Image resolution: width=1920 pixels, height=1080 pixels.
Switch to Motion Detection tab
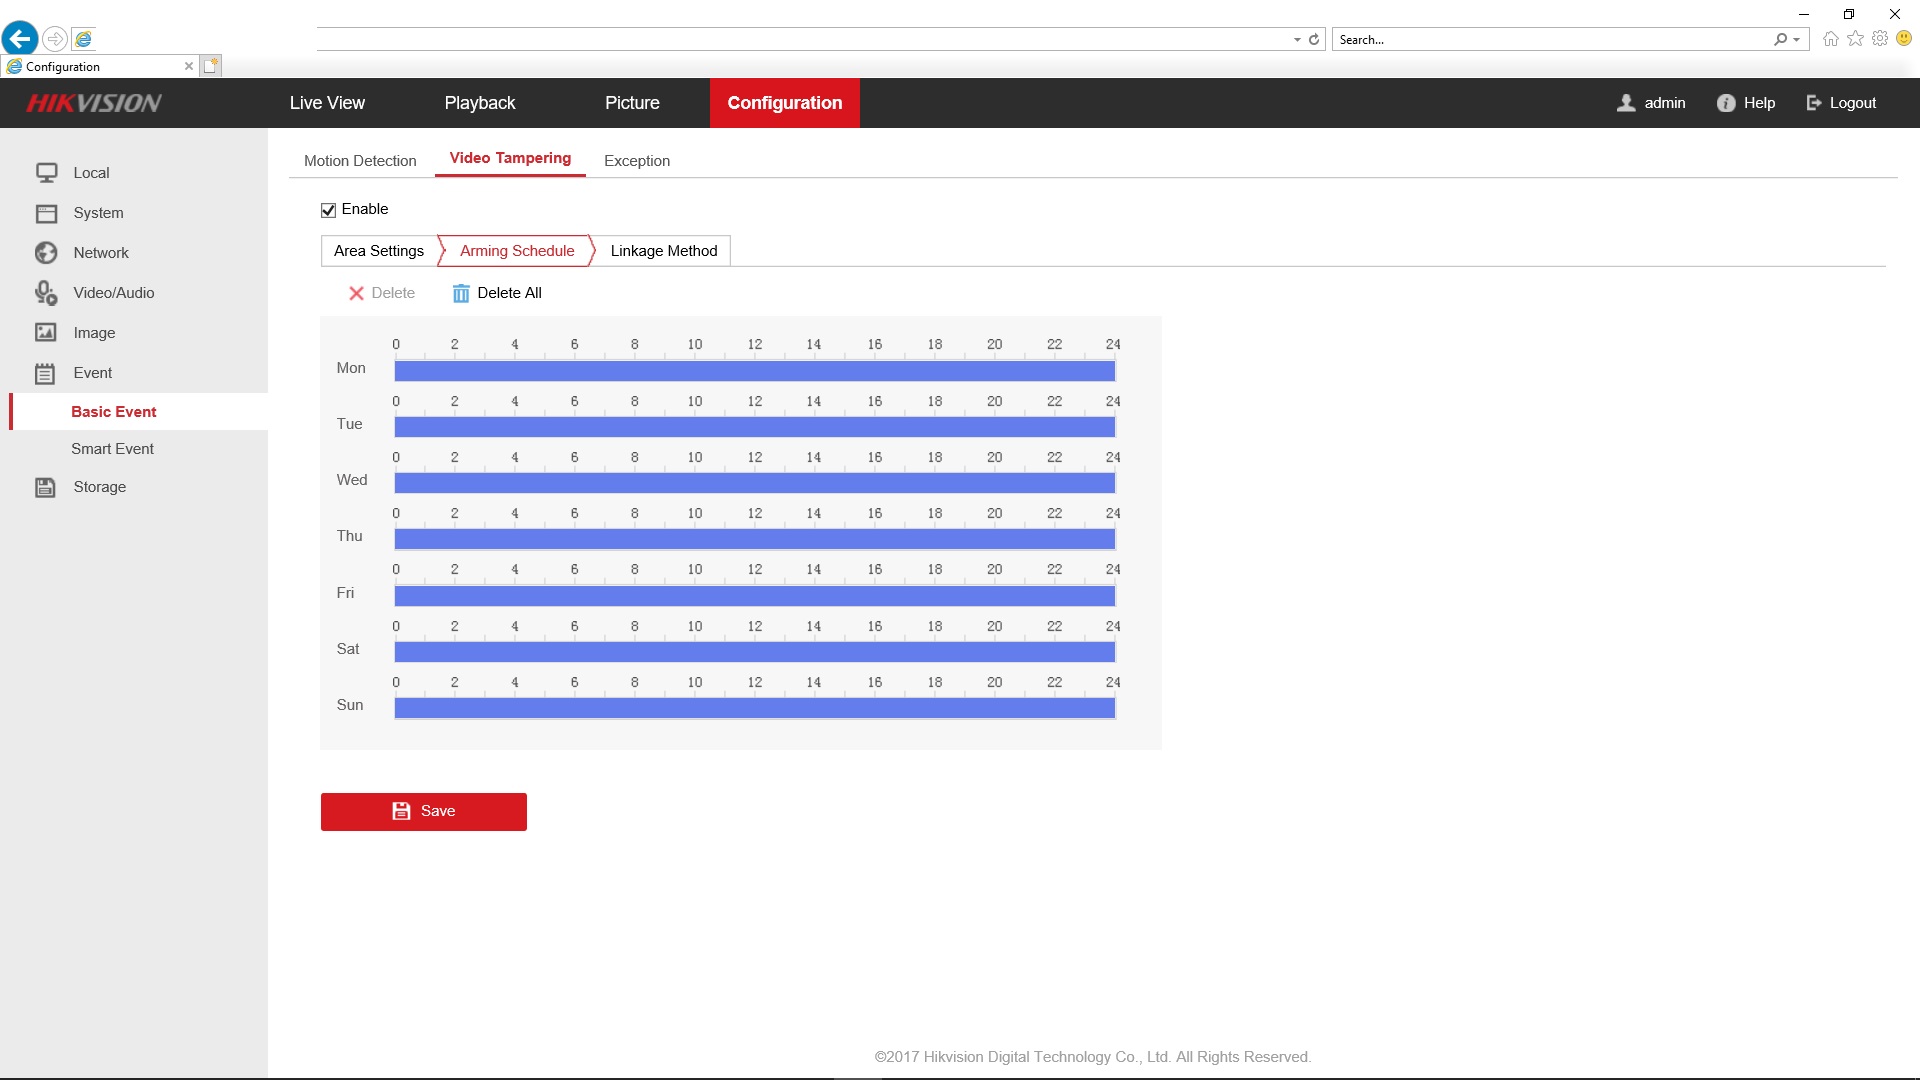360,161
